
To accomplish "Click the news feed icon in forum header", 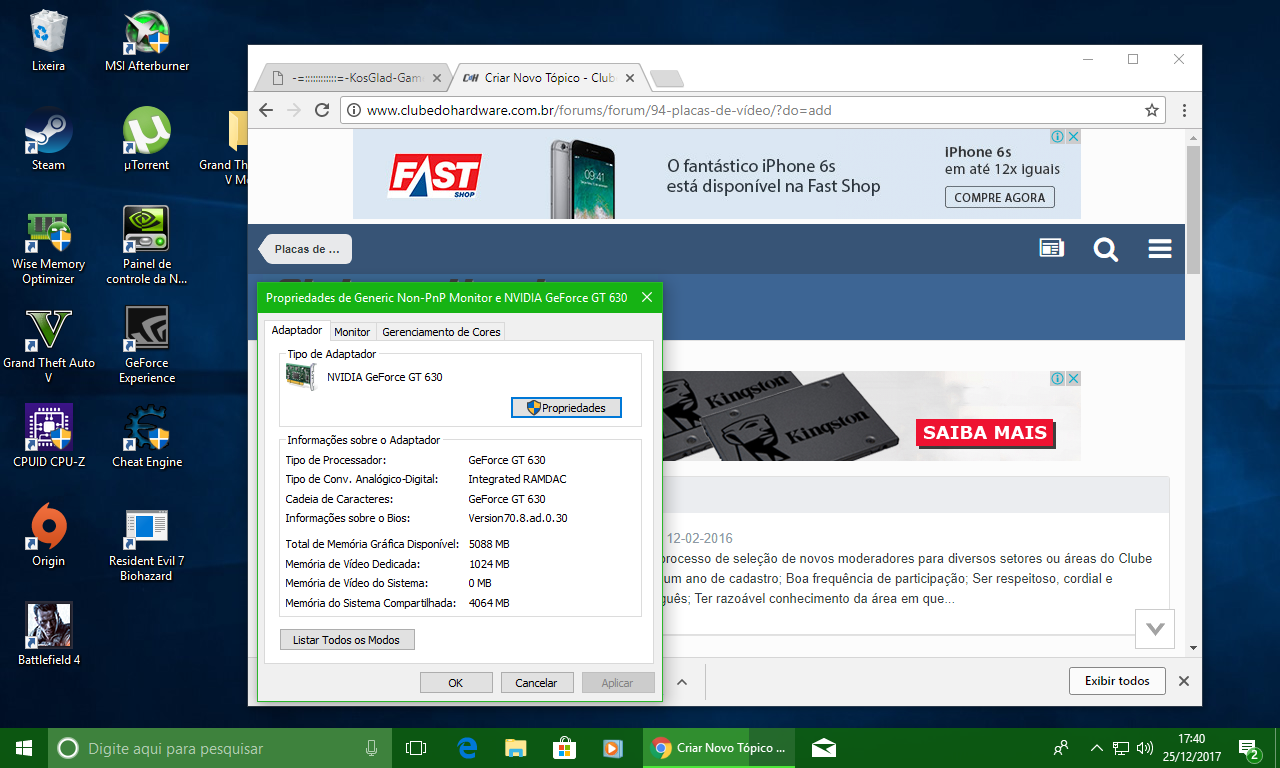I will 1051,249.
